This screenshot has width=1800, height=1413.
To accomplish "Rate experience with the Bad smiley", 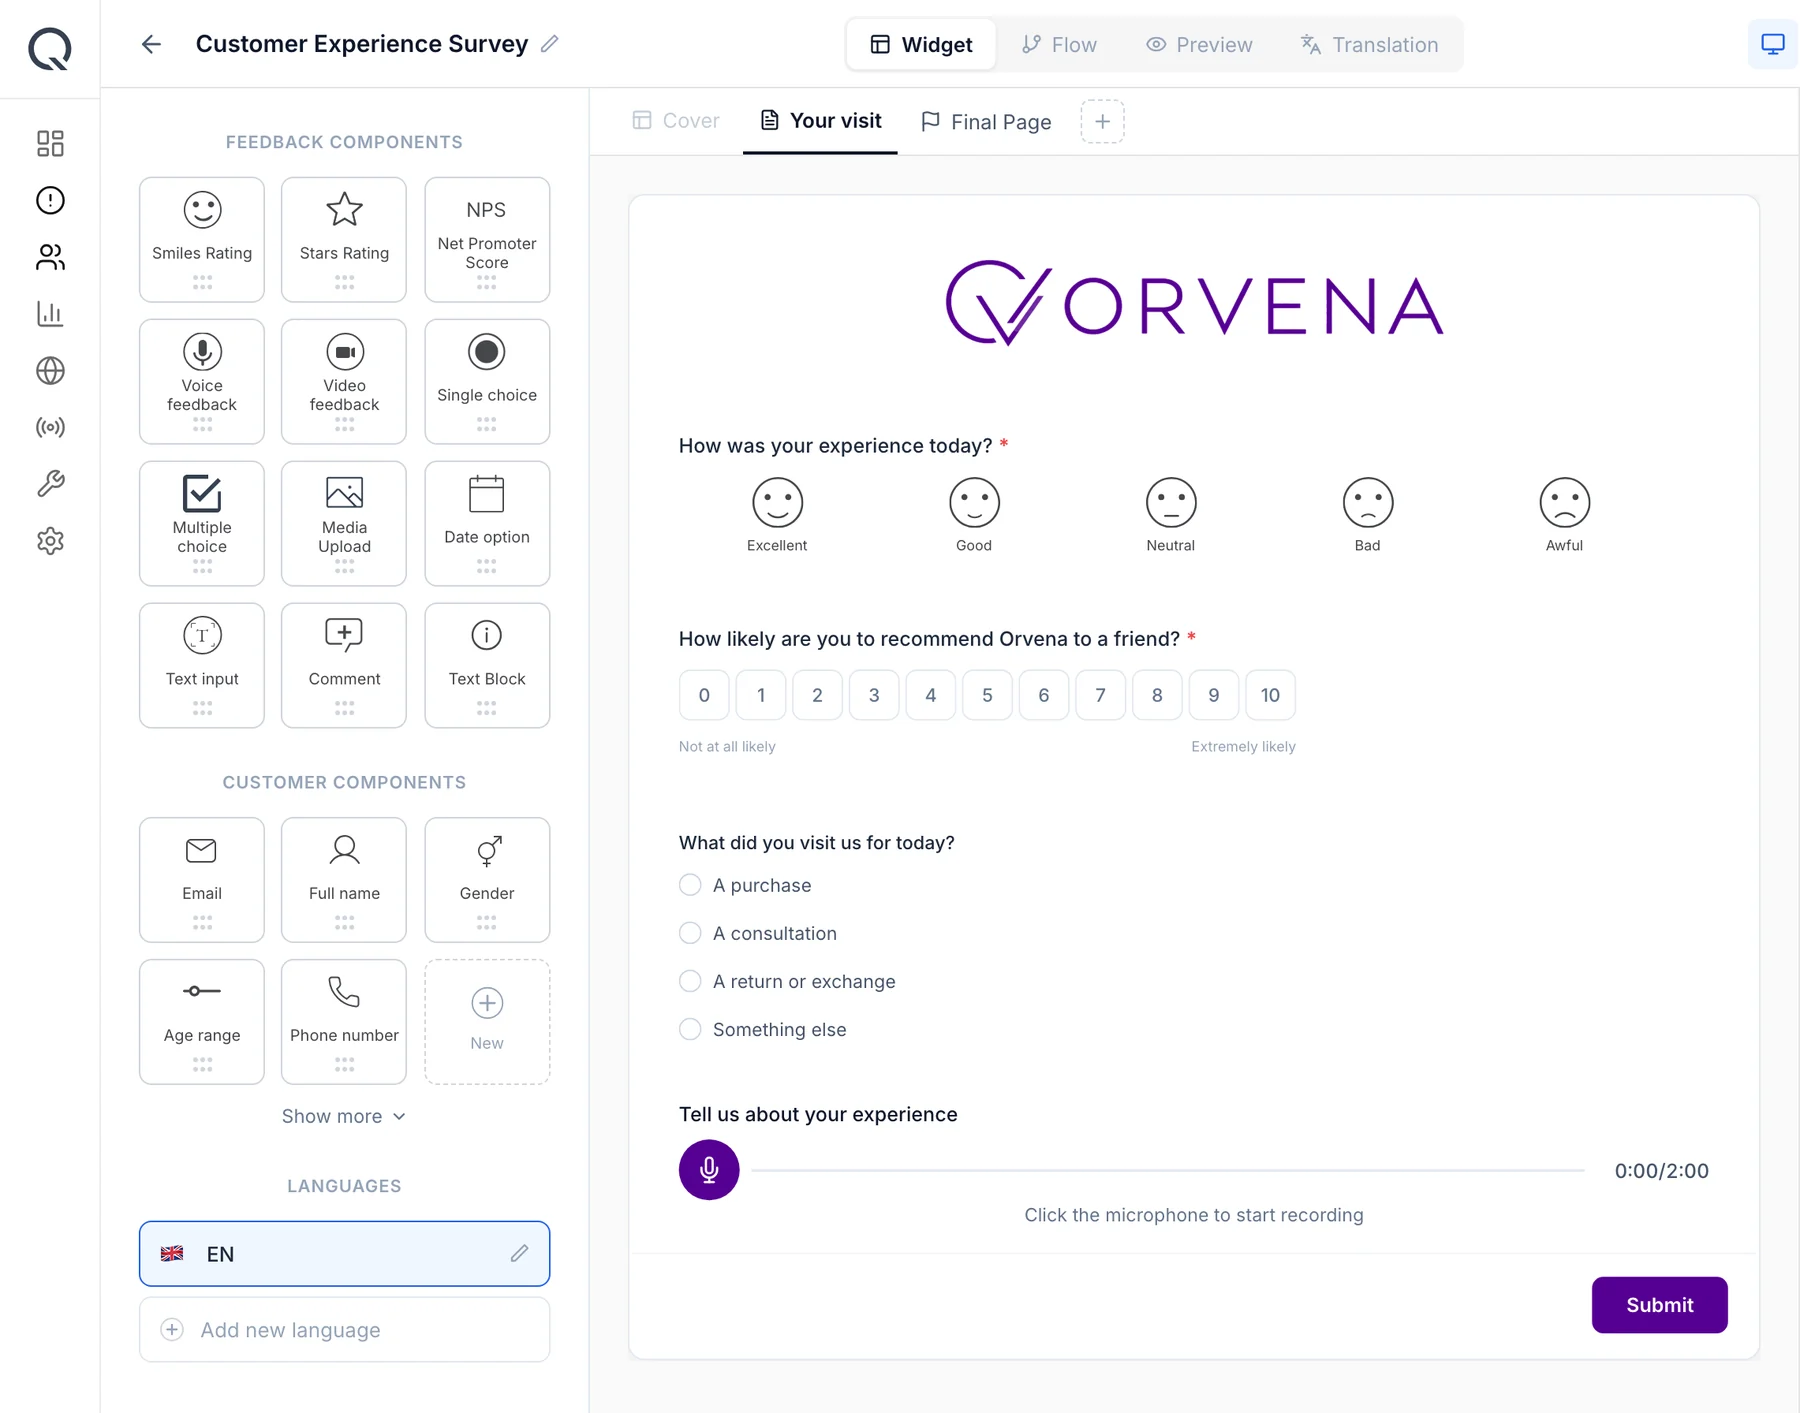I will coord(1368,502).
